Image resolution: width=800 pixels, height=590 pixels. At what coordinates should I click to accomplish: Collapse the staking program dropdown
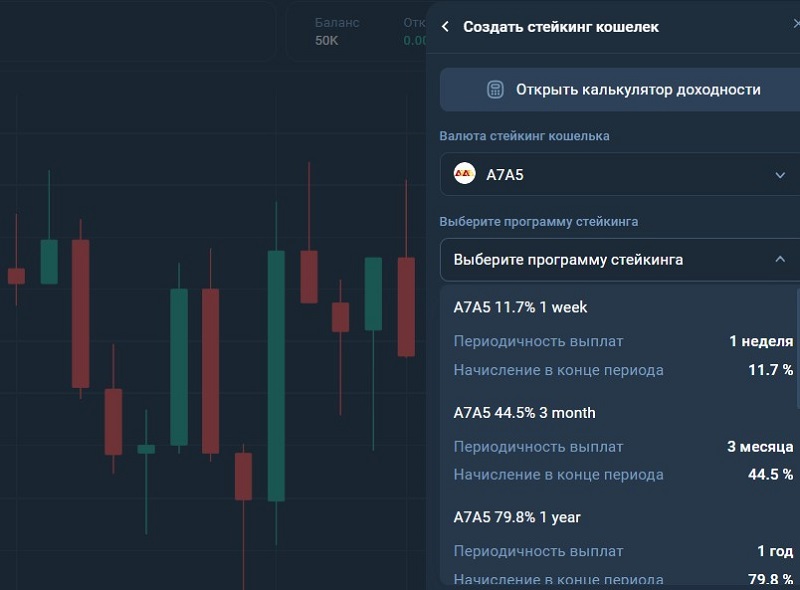(x=620, y=259)
